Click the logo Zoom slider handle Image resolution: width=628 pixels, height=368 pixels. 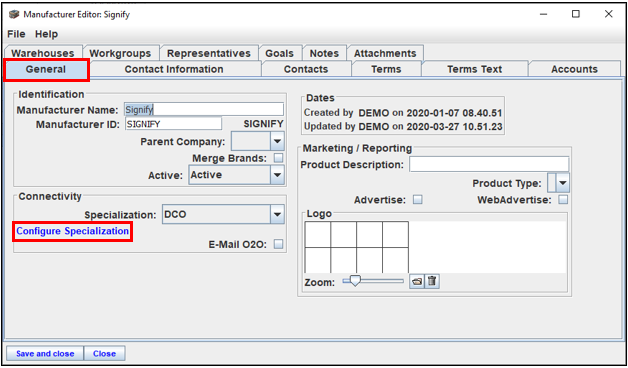(354, 281)
